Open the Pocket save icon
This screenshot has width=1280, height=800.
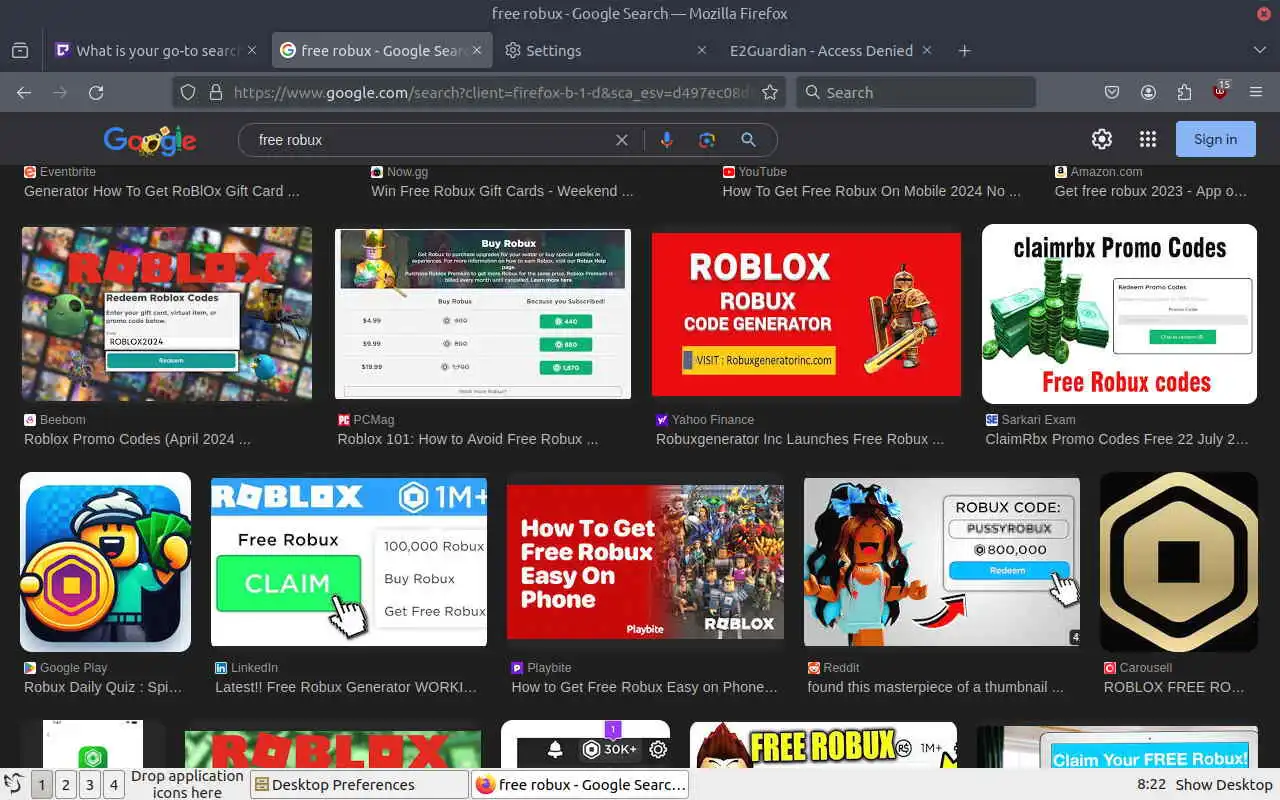(x=1112, y=92)
